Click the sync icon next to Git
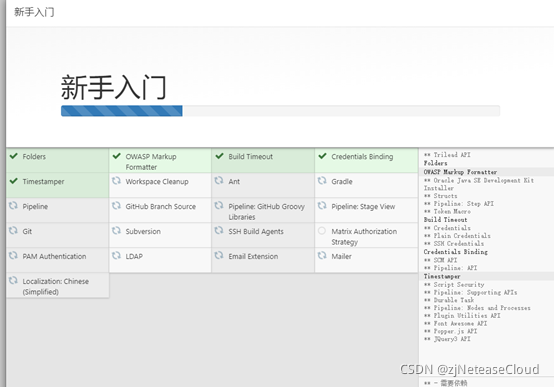Screen dimensions: 554x387 [x=13, y=230]
